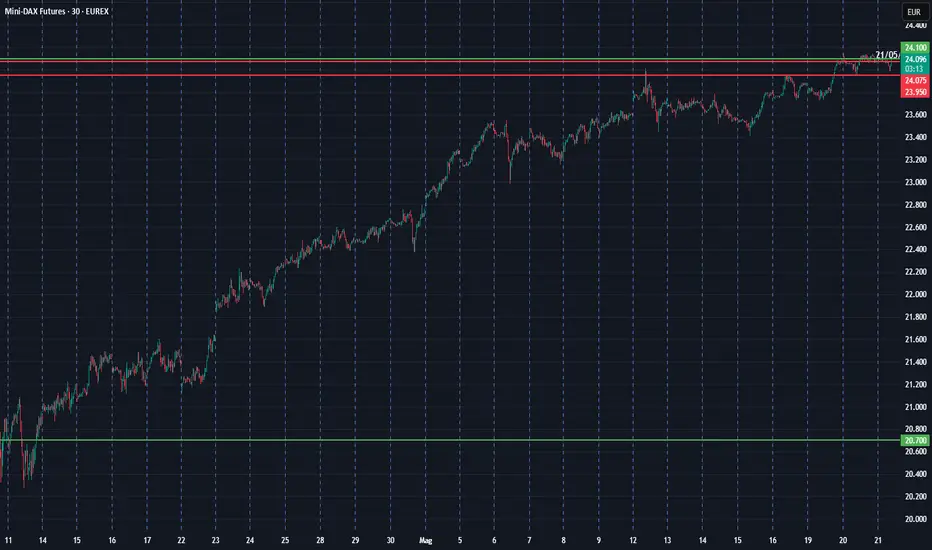Click the 21/05 text annotation

click(885, 55)
